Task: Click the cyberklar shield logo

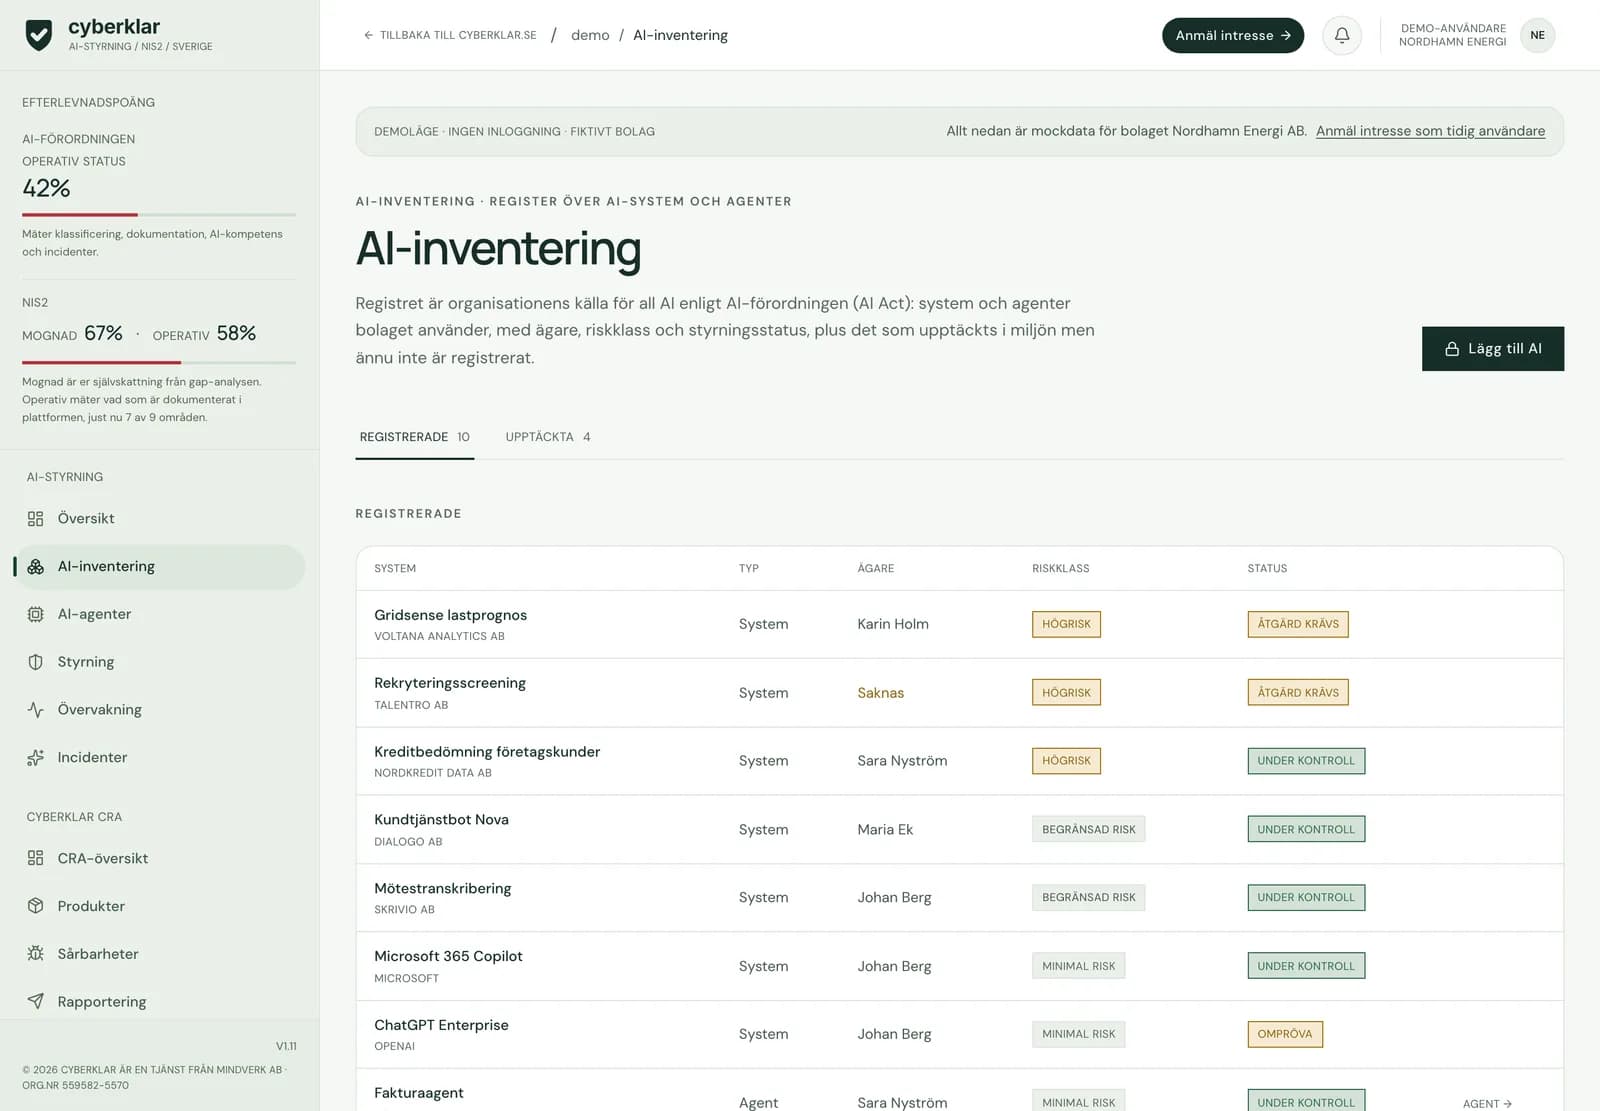Action: 39,35
